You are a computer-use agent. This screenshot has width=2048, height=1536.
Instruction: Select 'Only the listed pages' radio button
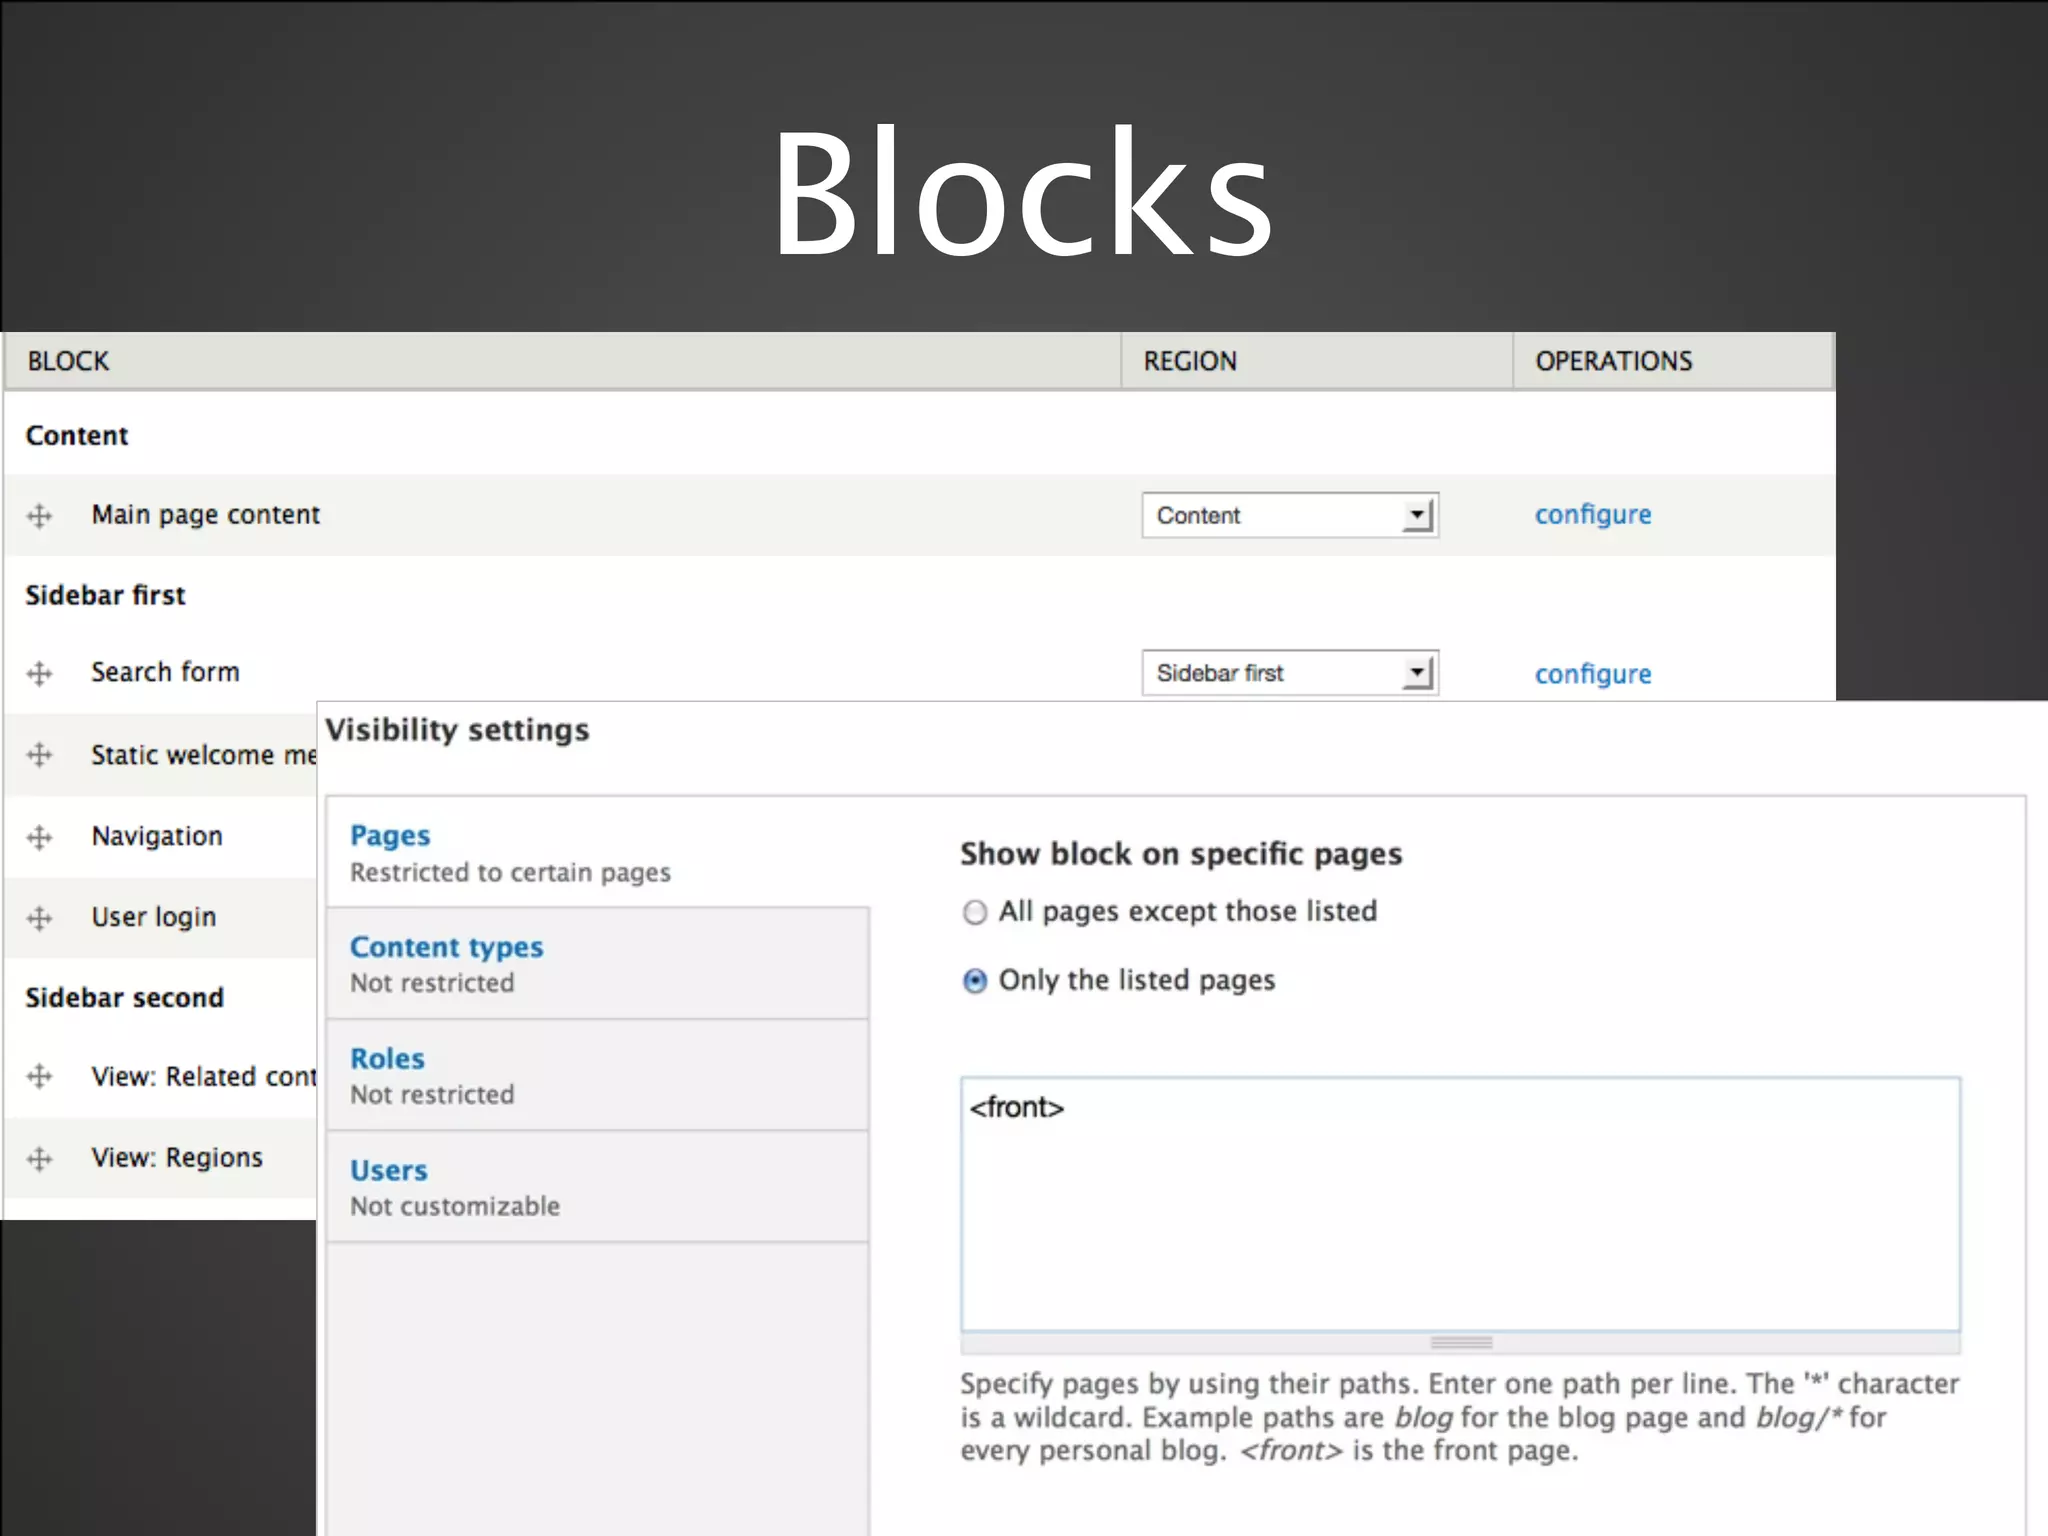coord(975,981)
